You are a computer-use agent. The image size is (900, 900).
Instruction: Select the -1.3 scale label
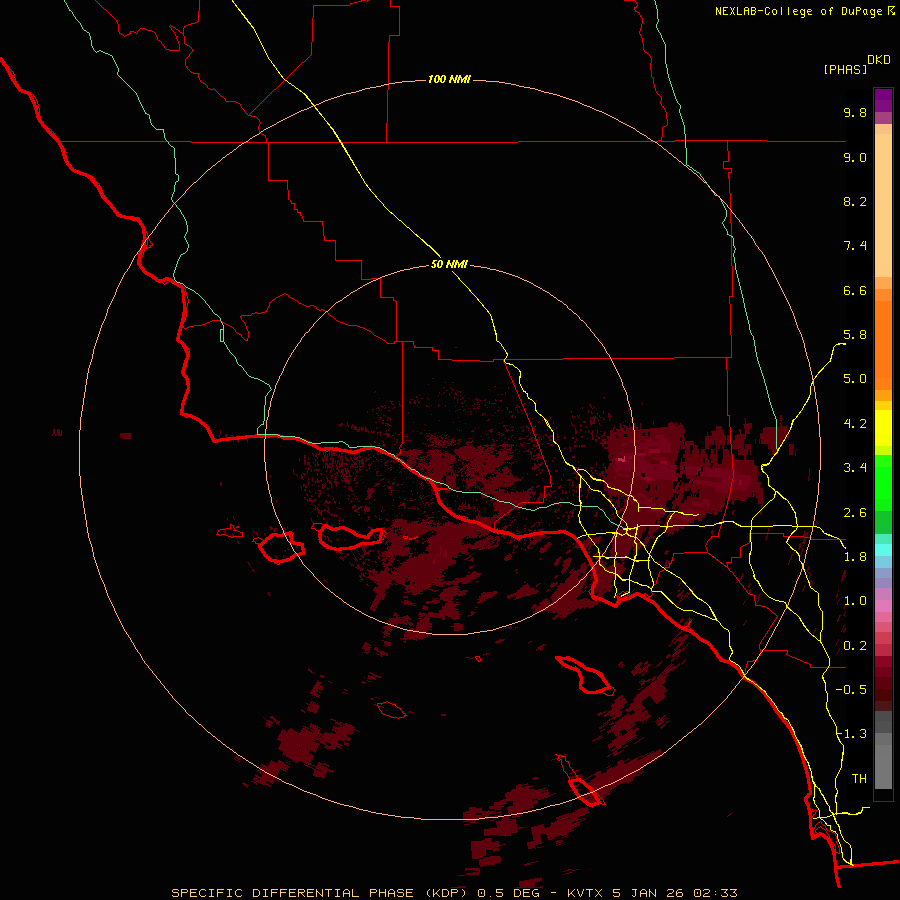click(851, 734)
